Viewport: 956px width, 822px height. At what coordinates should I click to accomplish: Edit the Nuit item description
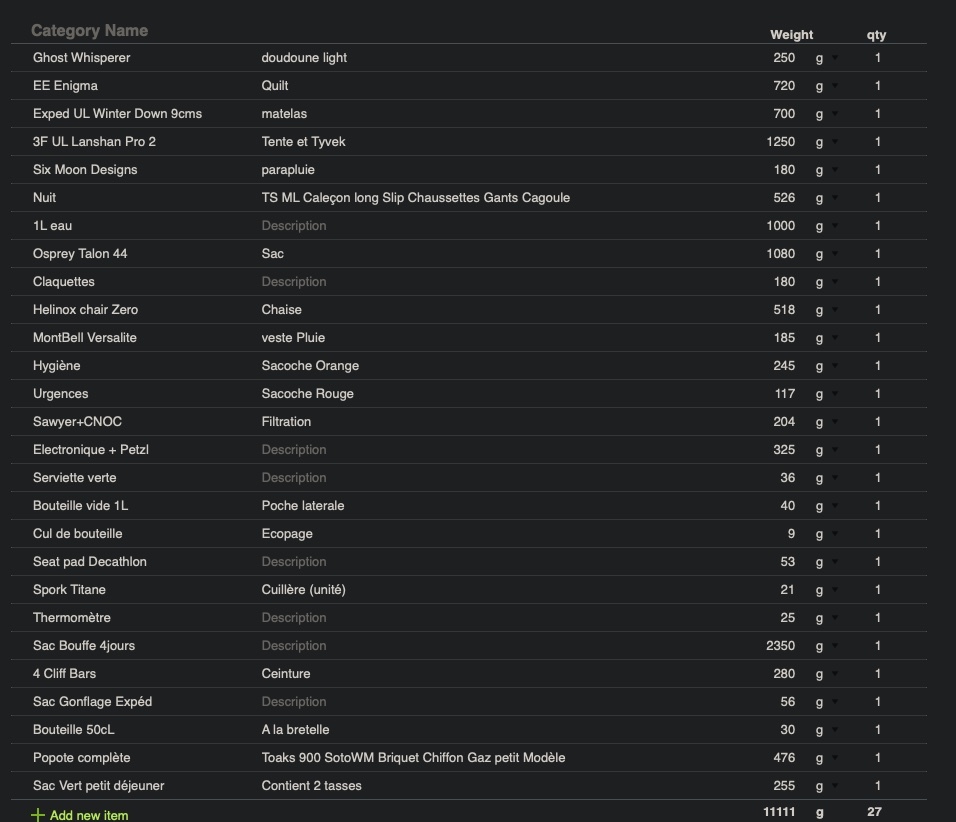[x=415, y=198]
